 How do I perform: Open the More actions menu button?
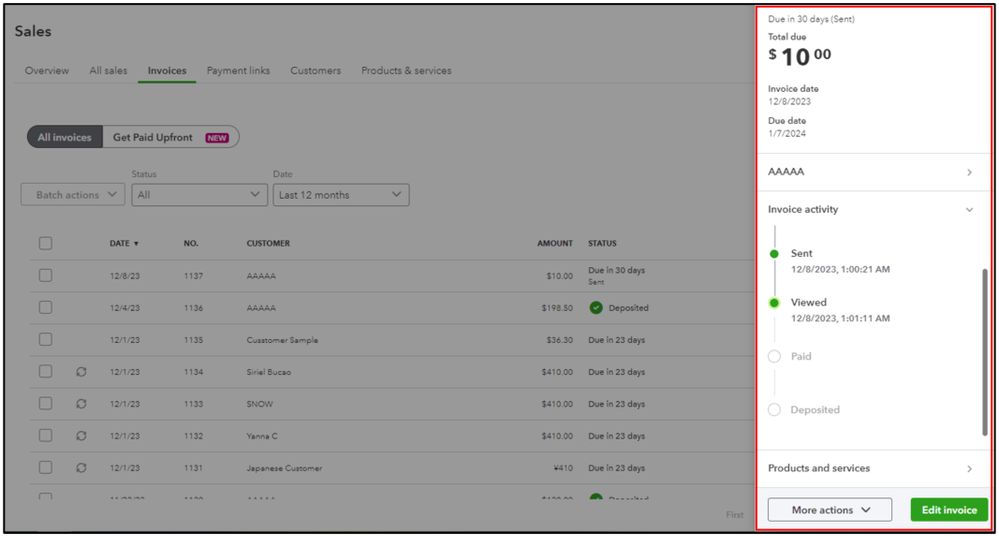[x=829, y=510]
